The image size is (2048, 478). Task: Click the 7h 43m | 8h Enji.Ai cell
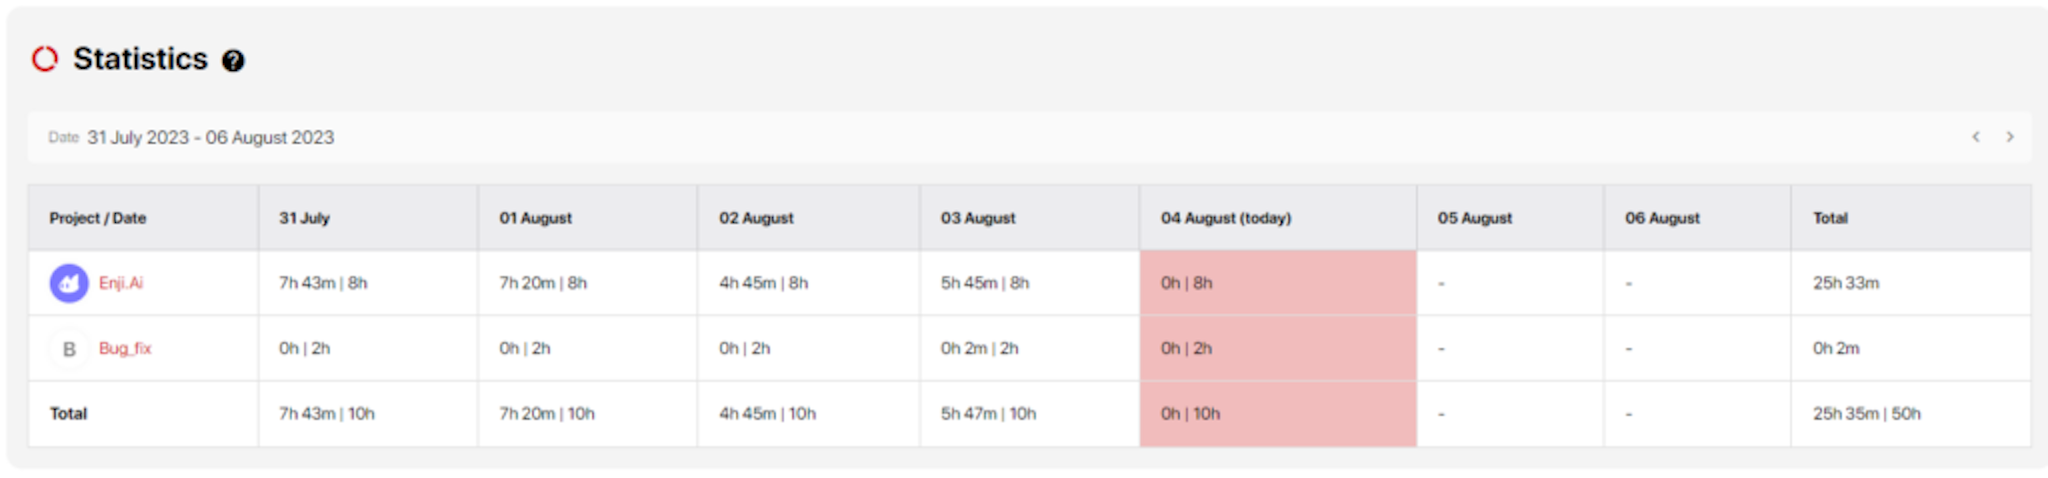[x=368, y=283]
